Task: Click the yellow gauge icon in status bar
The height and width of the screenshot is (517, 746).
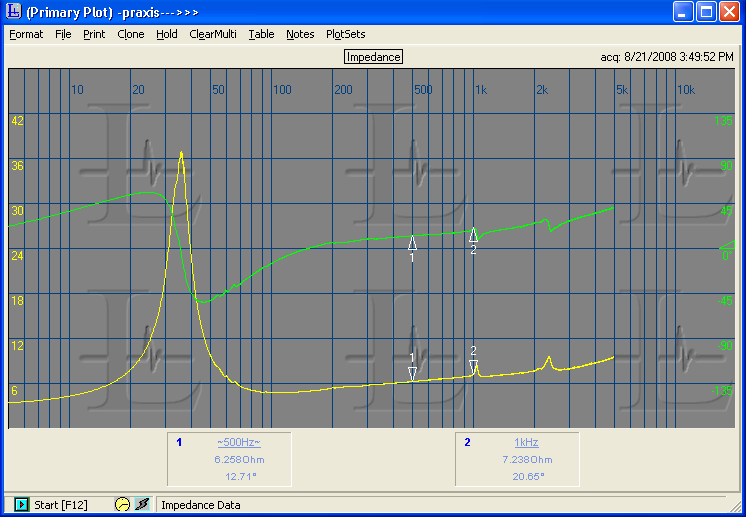Action: tap(122, 505)
